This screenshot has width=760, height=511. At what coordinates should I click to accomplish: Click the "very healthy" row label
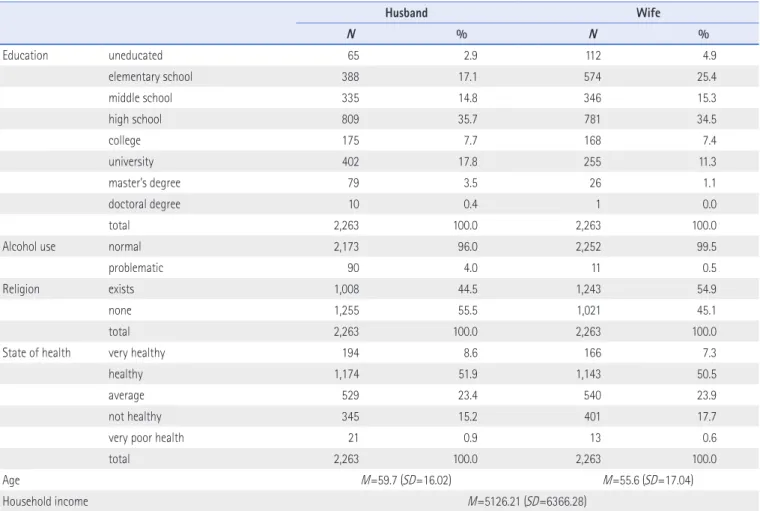(137, 353)
